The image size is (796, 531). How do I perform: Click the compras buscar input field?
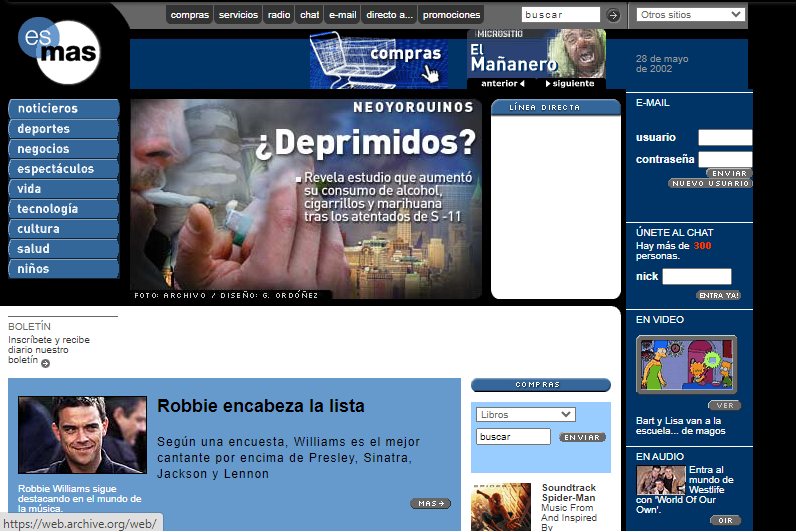pos(513,437)
